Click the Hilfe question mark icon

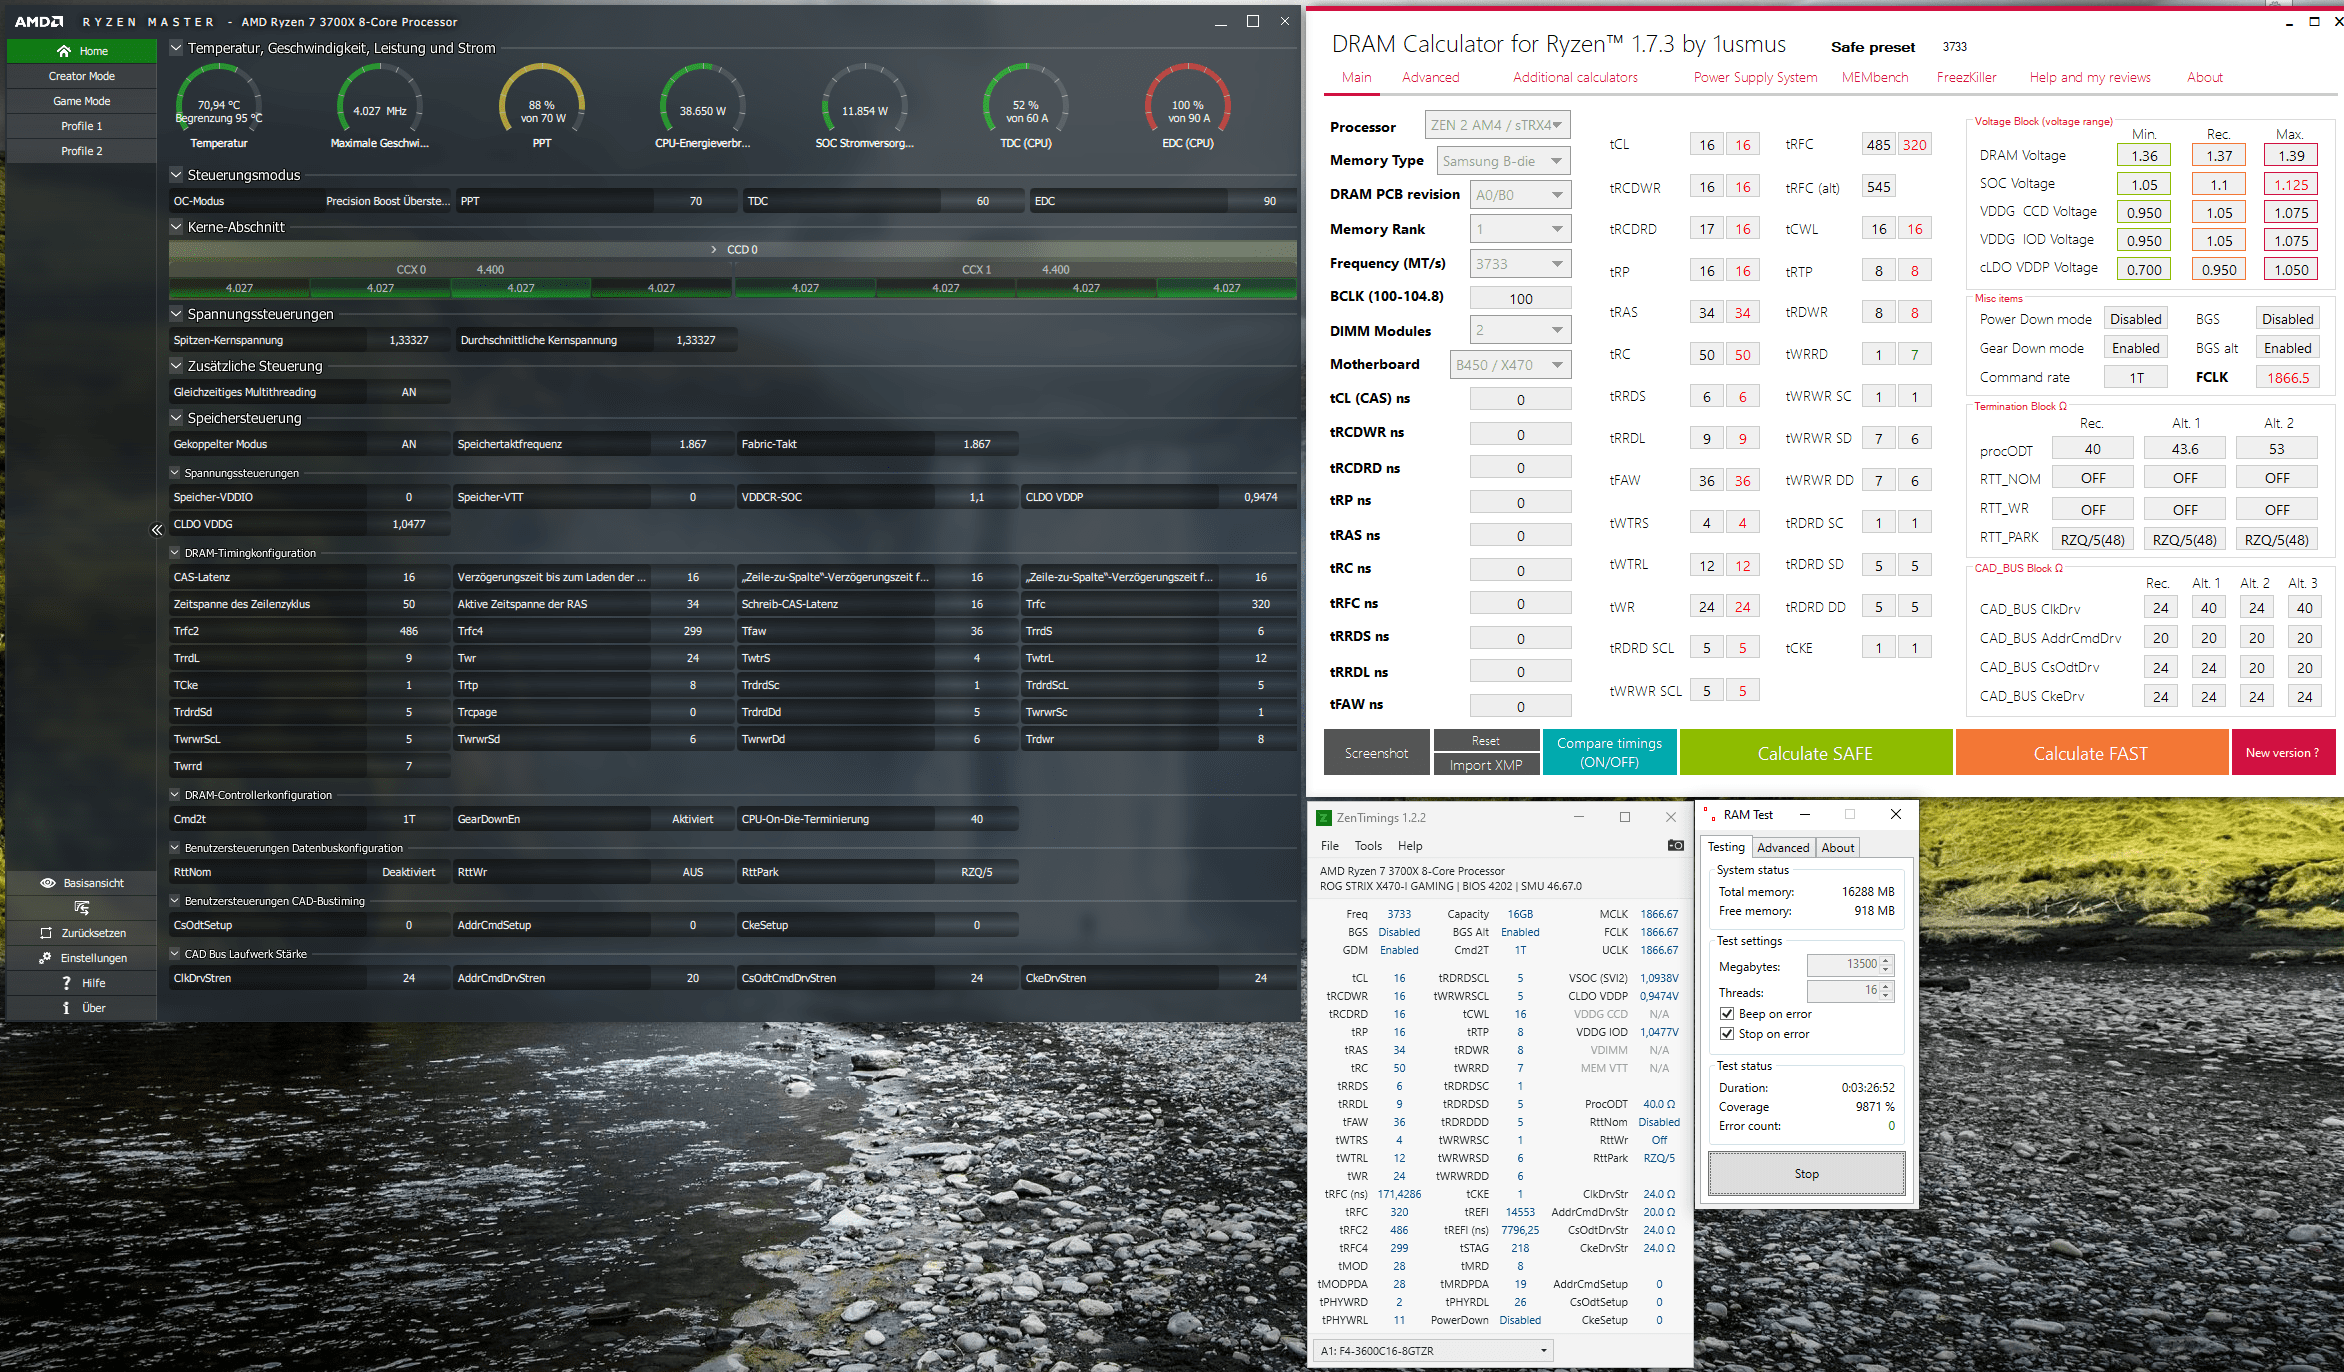[66, 983]
